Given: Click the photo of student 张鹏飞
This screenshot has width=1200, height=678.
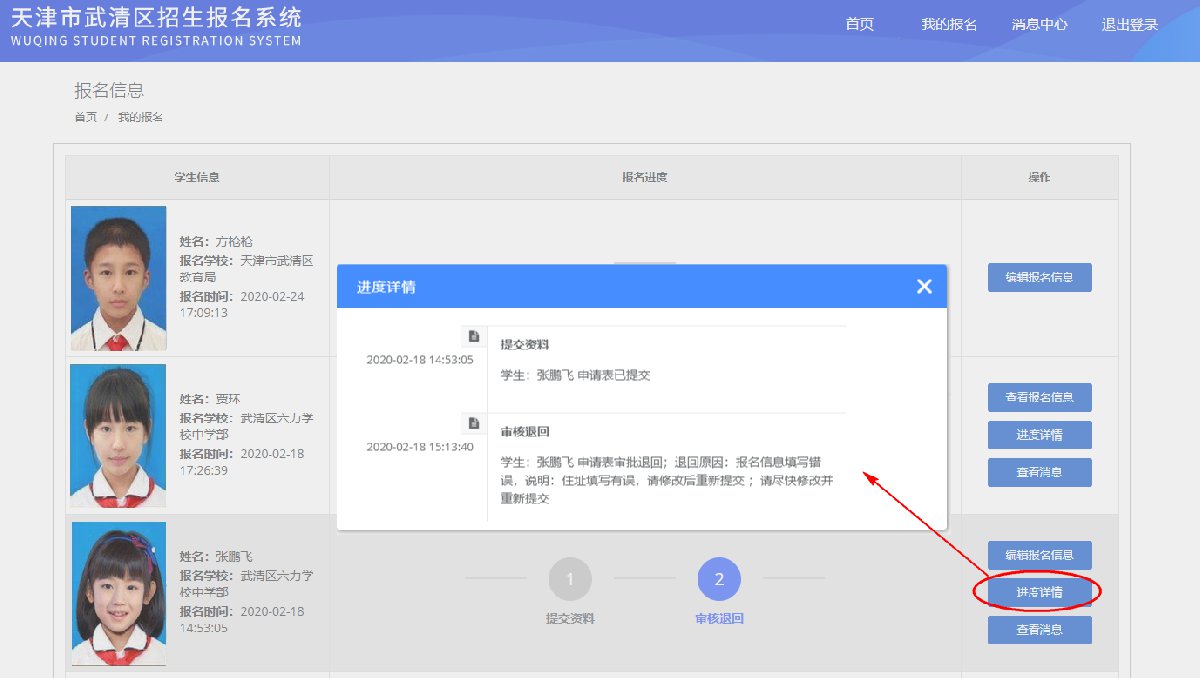Looking at the screenshot, I should (118, 593).
